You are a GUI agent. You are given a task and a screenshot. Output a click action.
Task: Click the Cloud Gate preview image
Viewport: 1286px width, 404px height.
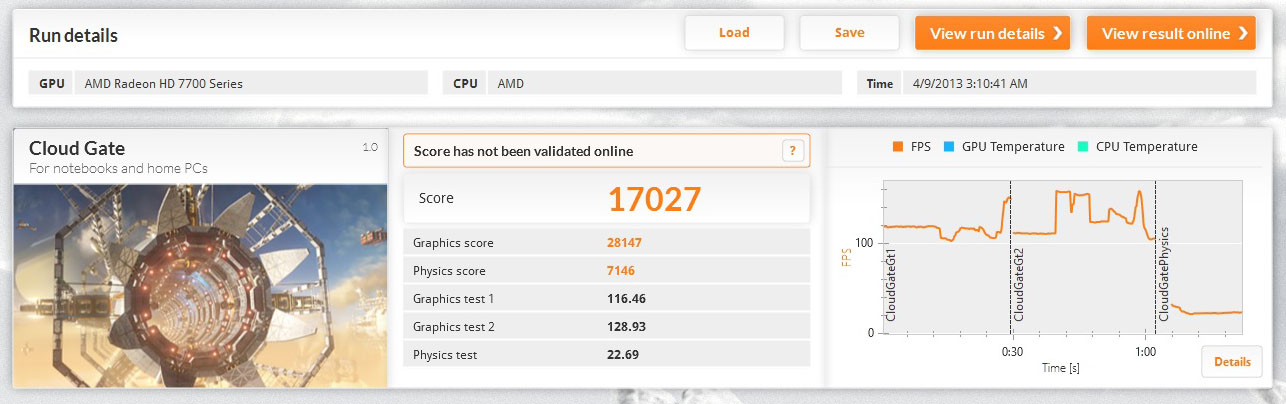point(200,284)
